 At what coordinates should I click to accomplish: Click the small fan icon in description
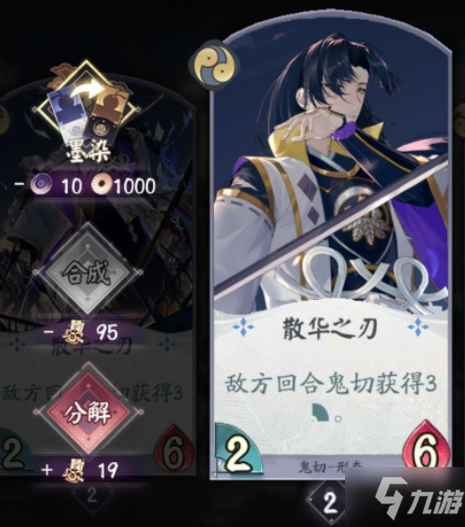[319, 413]
